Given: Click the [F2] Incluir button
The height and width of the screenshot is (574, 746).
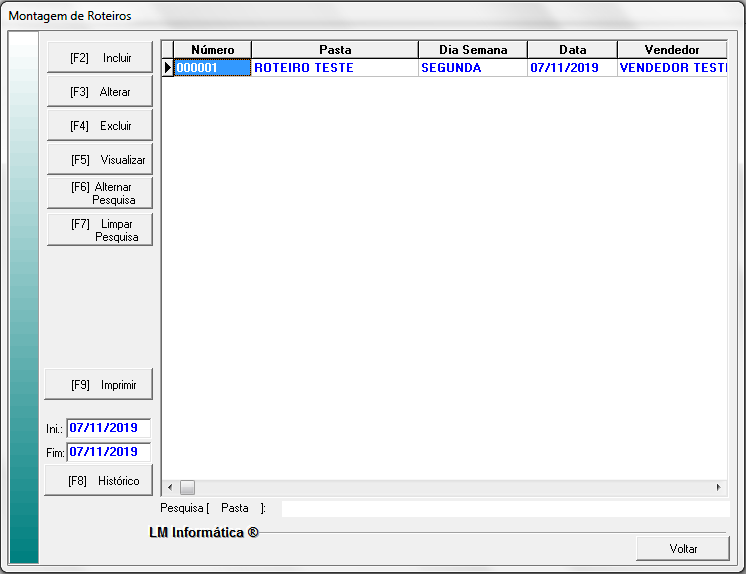Looking at the screenshot, I should point(100,58).
